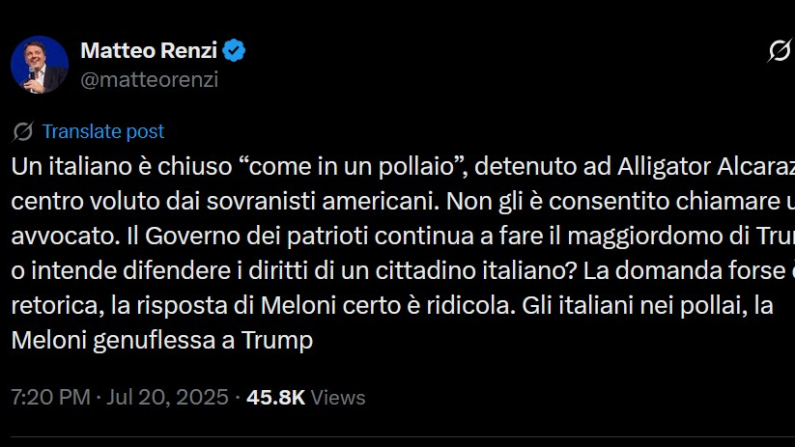Click the translate icon beside Translate post
The width and height of the screenshot is (795, 447).
22,132
